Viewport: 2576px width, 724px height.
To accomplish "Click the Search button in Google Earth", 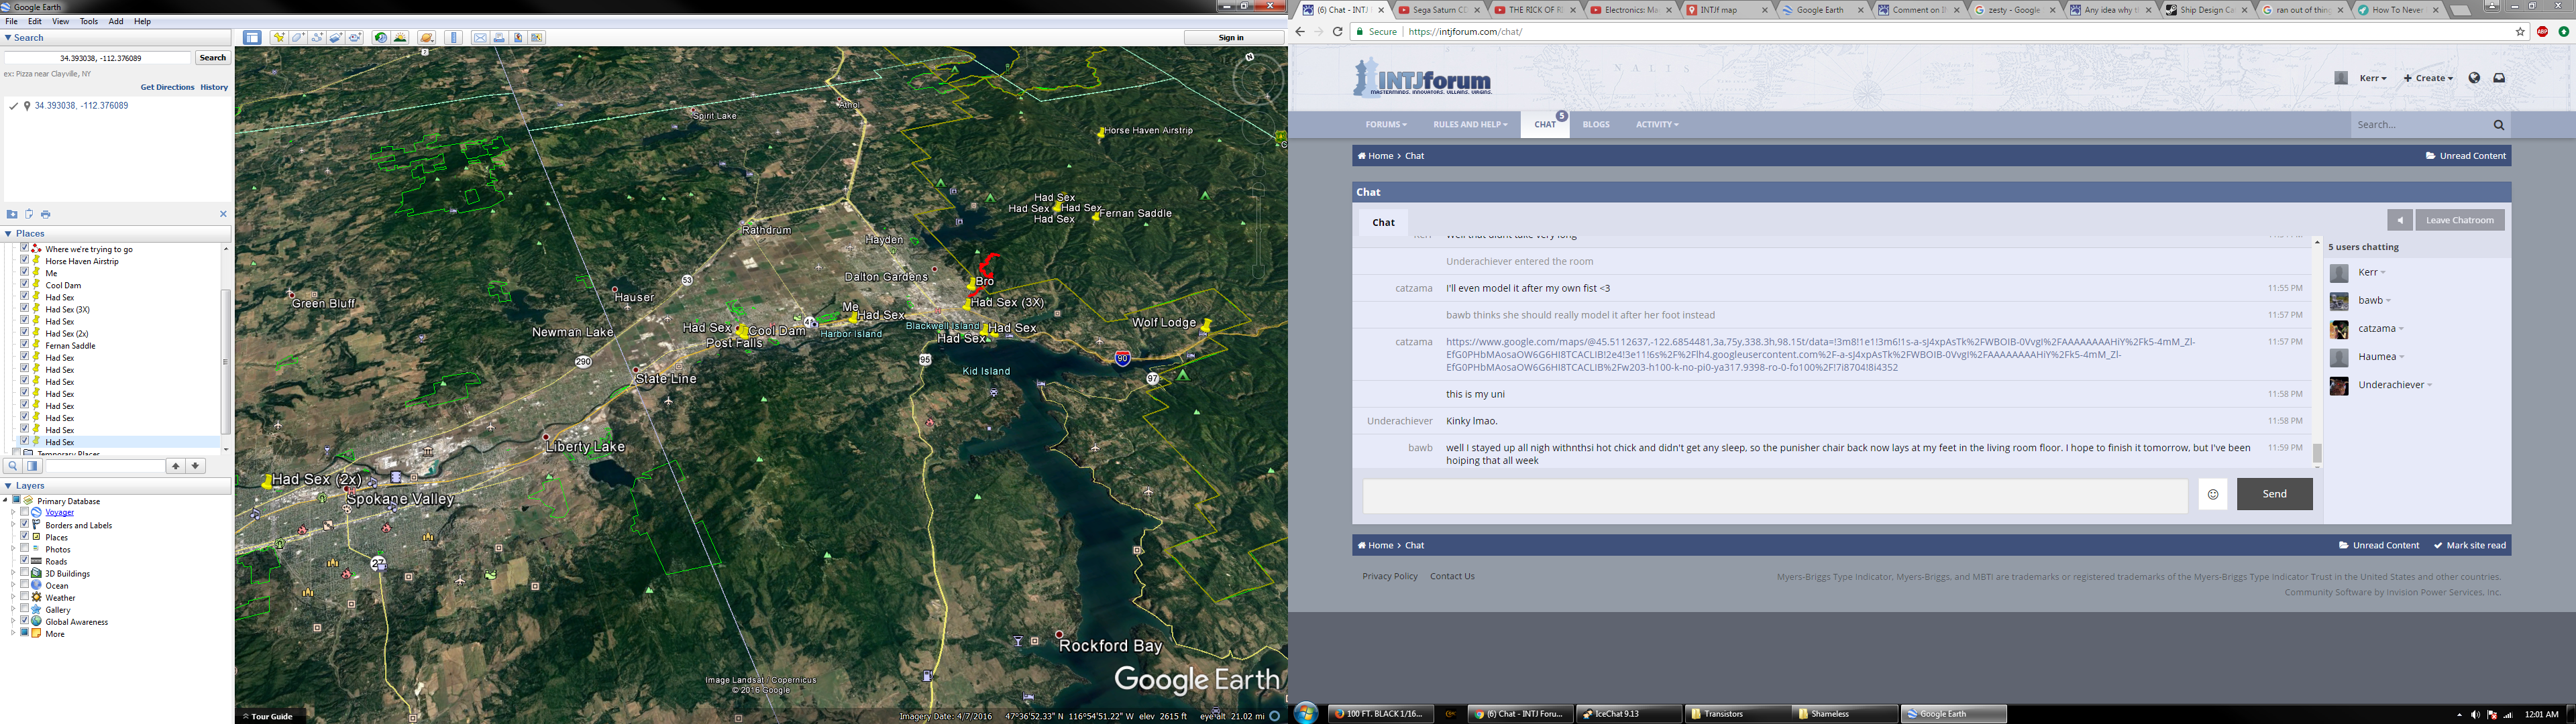I will pos(213,58).
